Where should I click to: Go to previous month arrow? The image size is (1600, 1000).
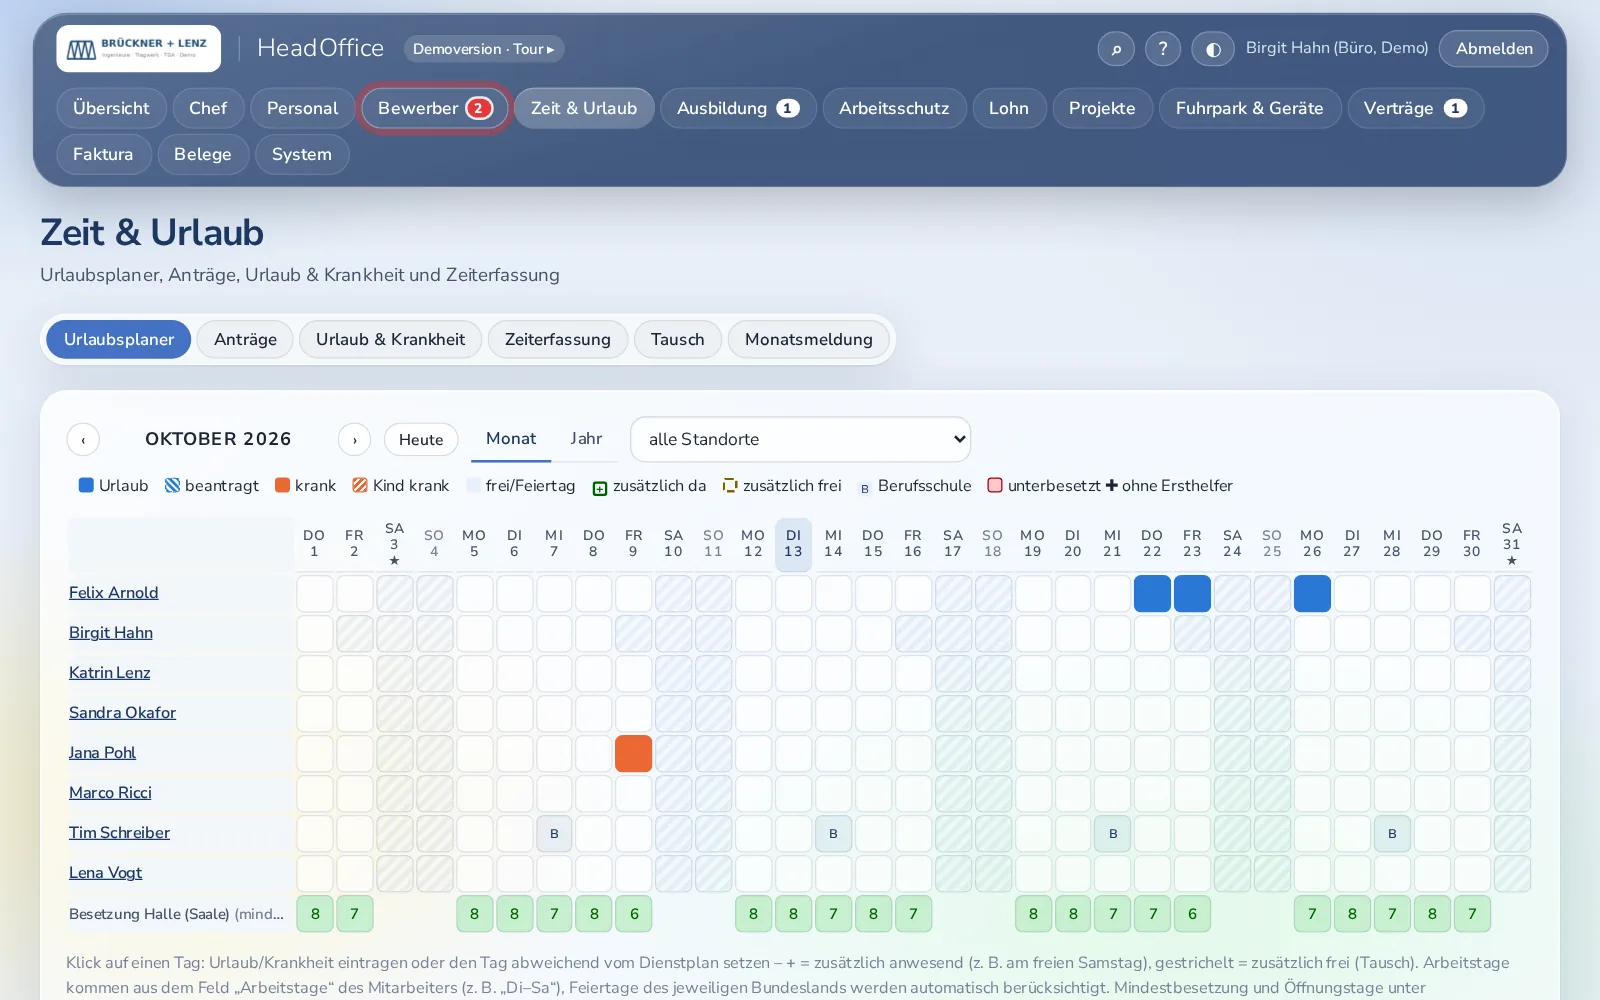click(x=83, y=439)
